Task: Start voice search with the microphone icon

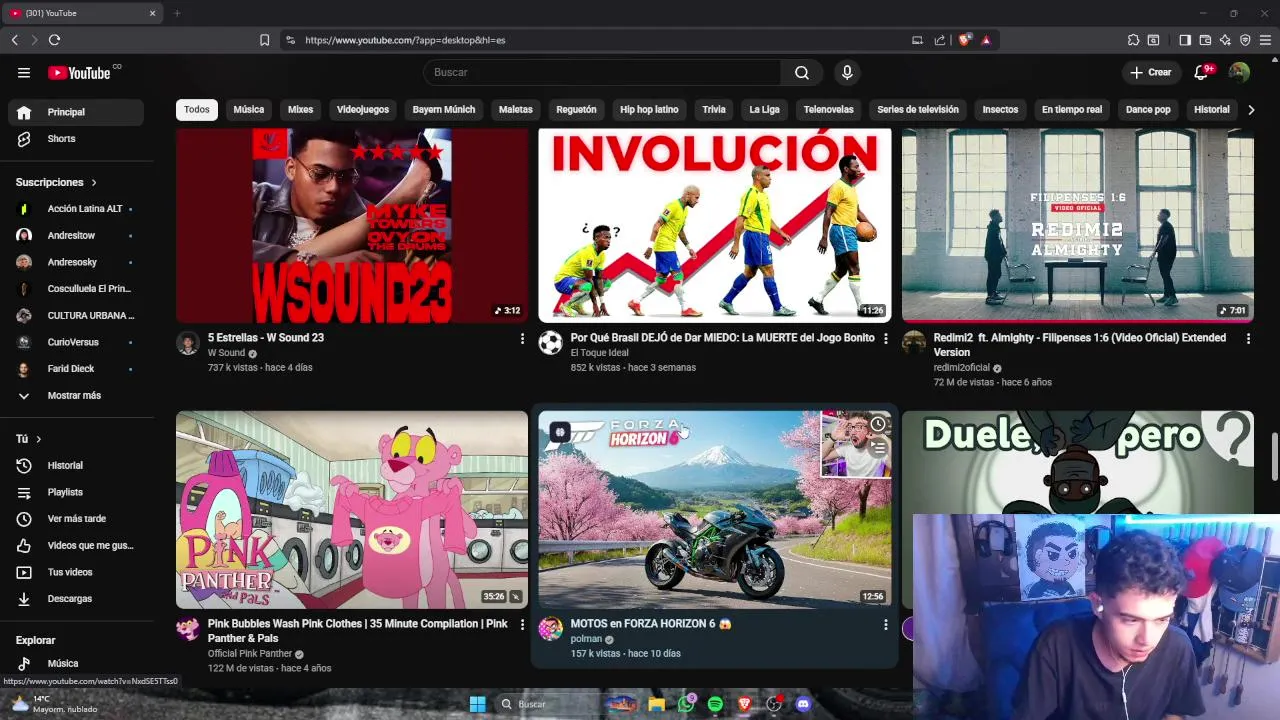Action: [x=847, y=72]
